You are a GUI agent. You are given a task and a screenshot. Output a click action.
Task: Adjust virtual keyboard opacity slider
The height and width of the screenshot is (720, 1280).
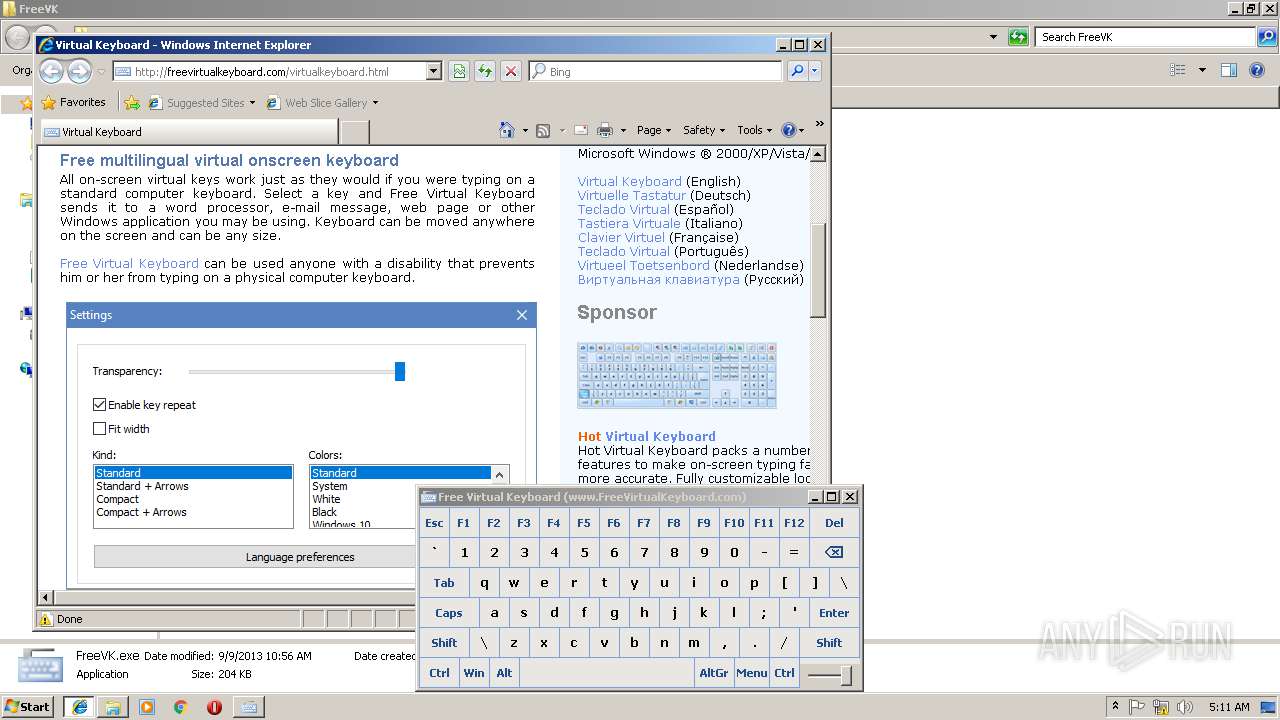pyautogui.click(x=846, y=675)
